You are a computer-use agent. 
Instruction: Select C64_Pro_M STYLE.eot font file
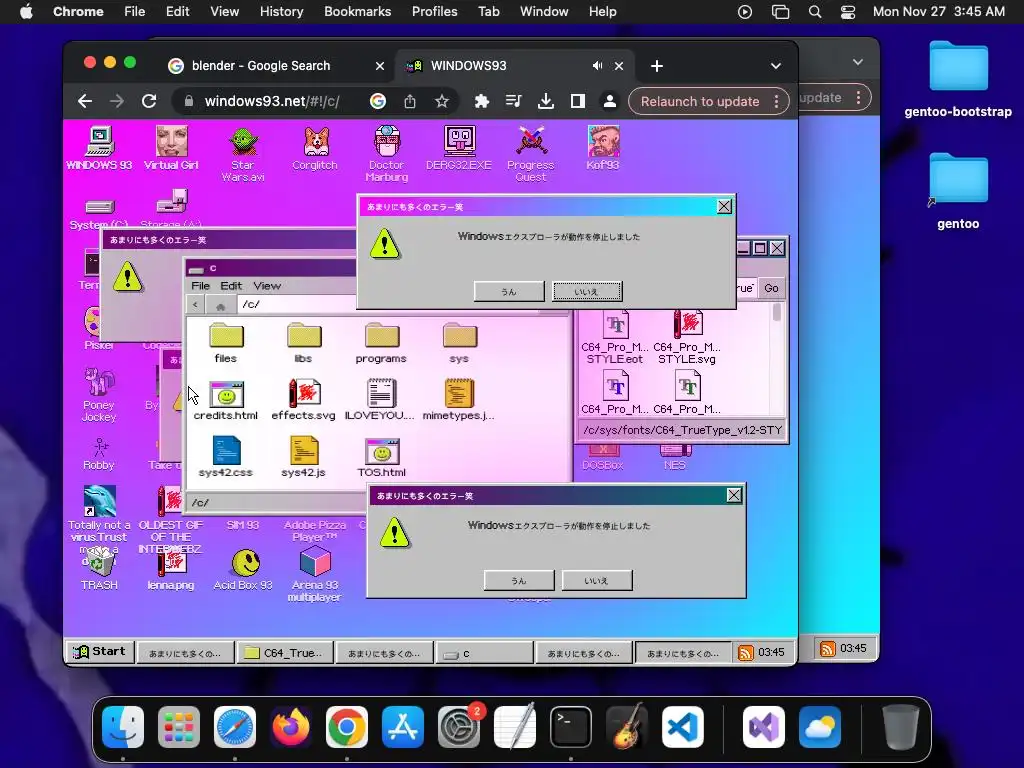click(615, 338)
